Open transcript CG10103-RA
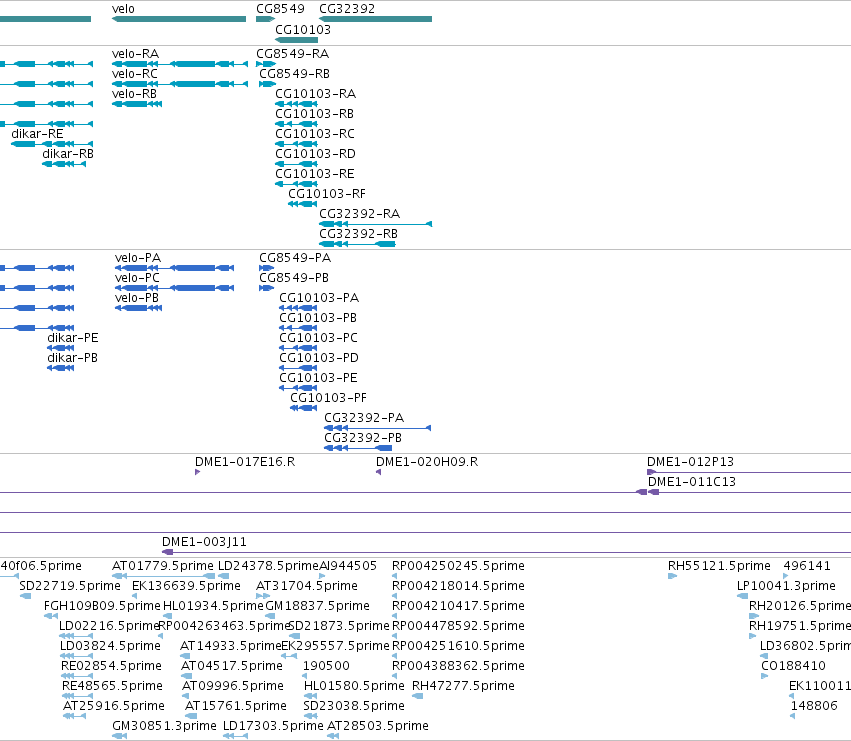Viewport: 851px width, 741px height. click(x=315, y=94)
